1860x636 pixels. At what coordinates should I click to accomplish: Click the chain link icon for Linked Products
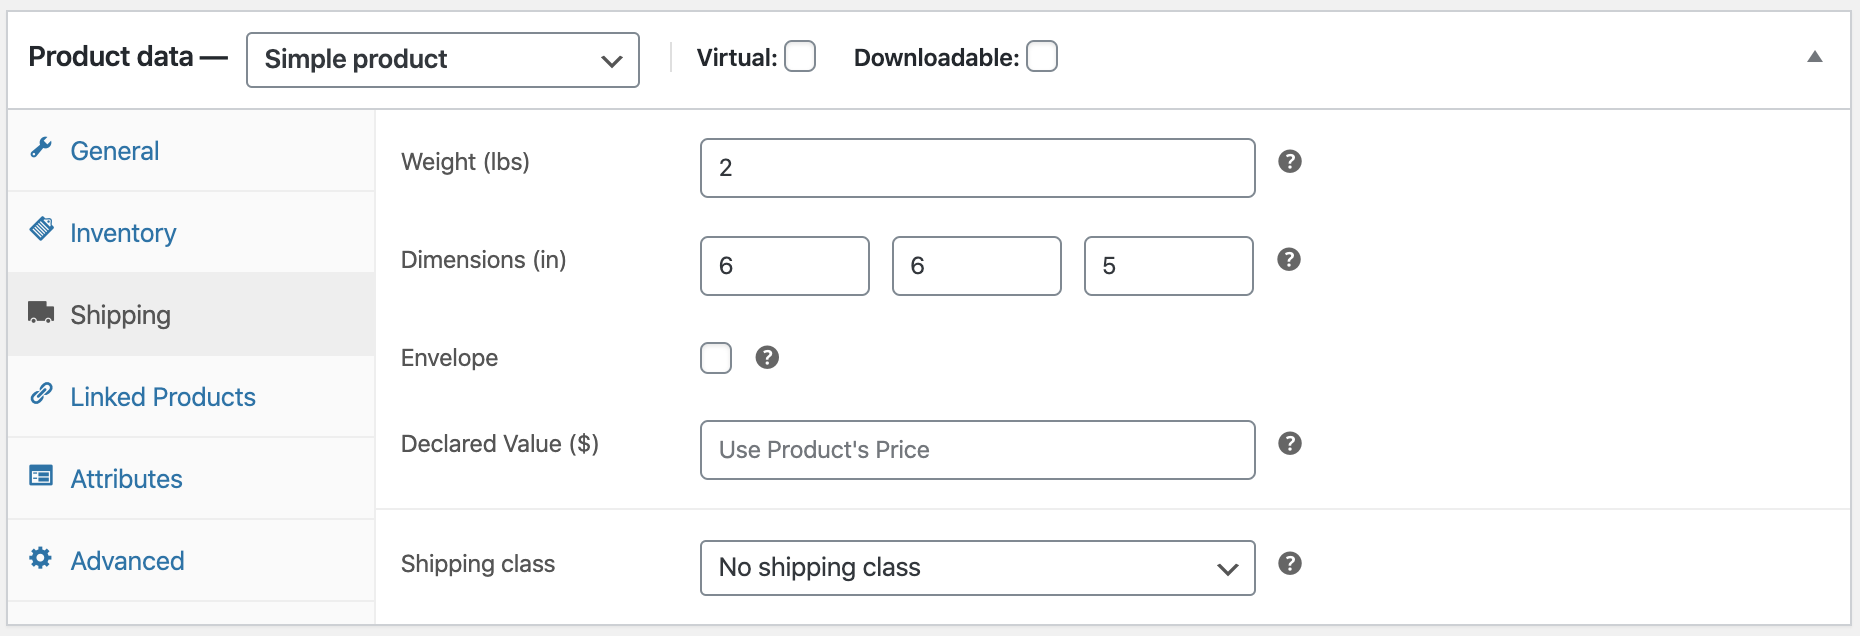click(41, 393)
